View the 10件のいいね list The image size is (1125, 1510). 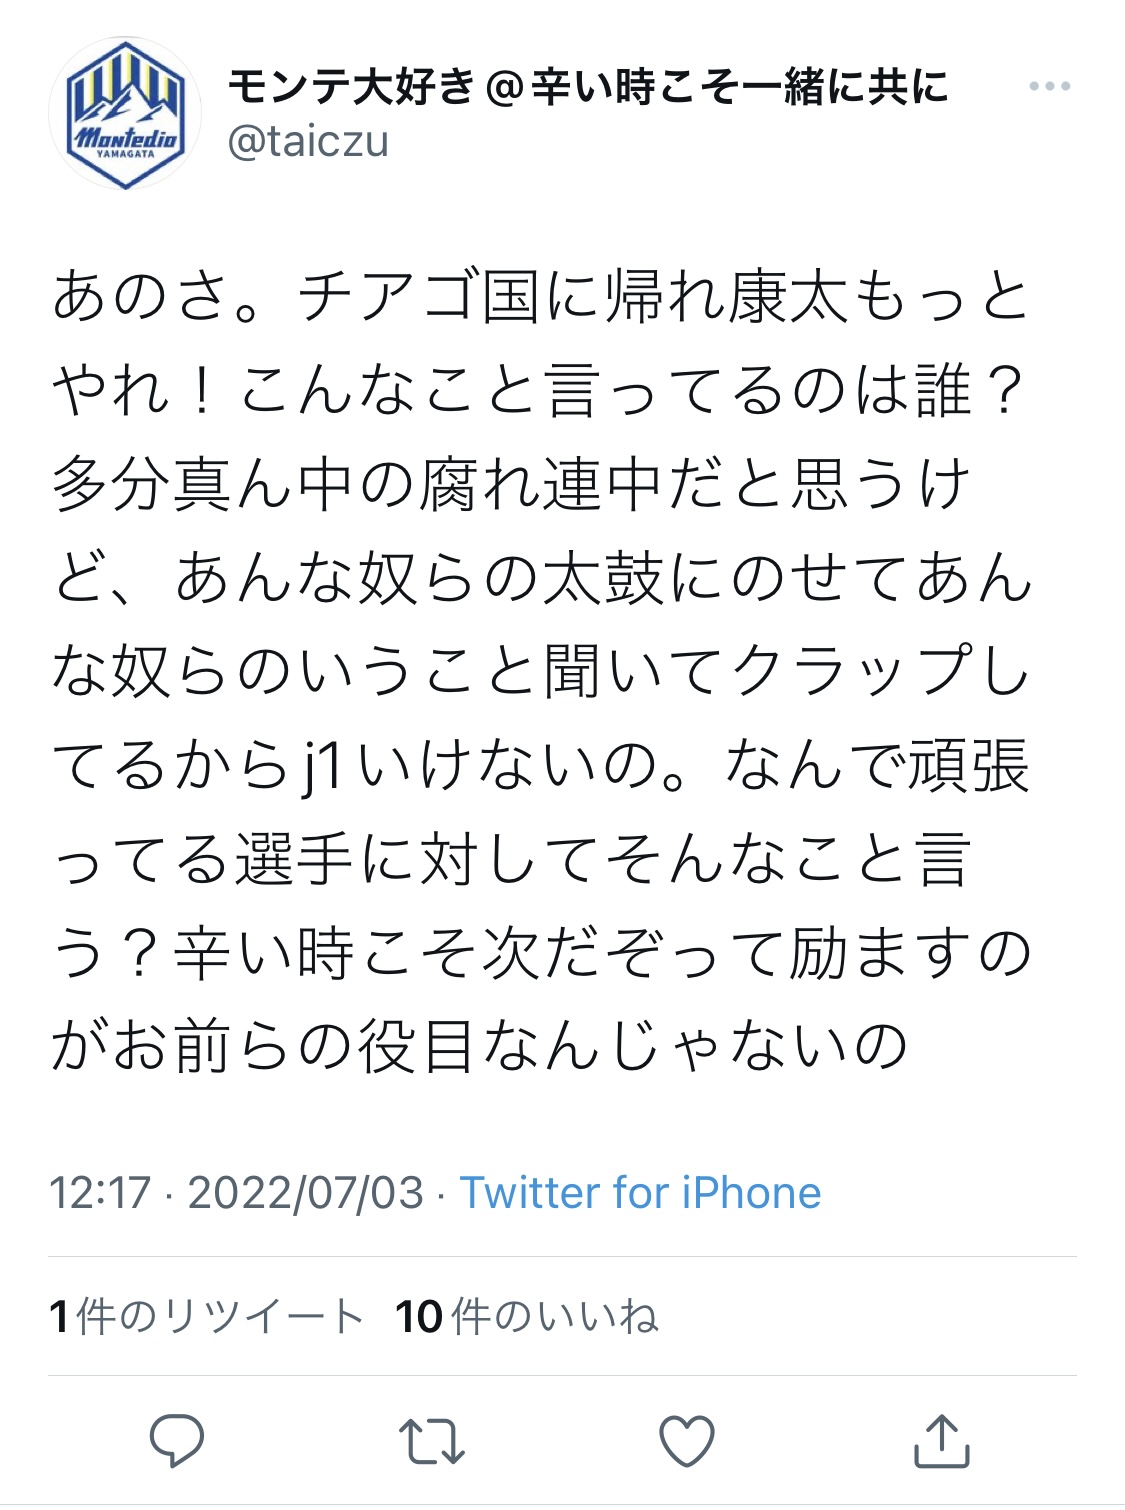(527, 1316)
